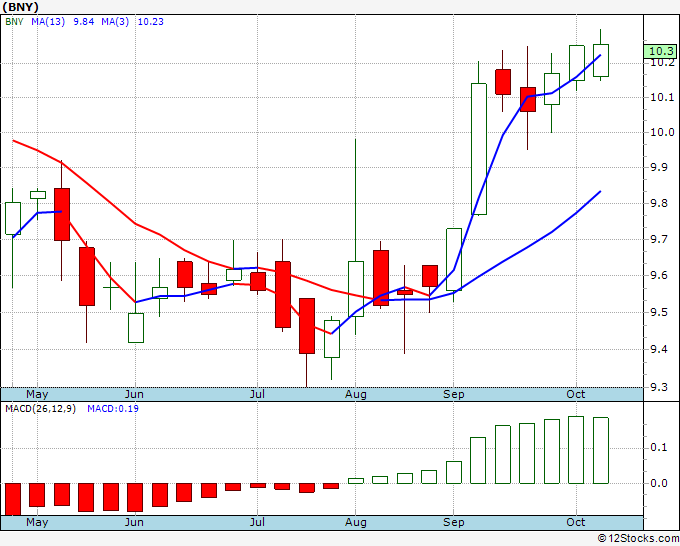Click the 9.6 price axis label

659,275
